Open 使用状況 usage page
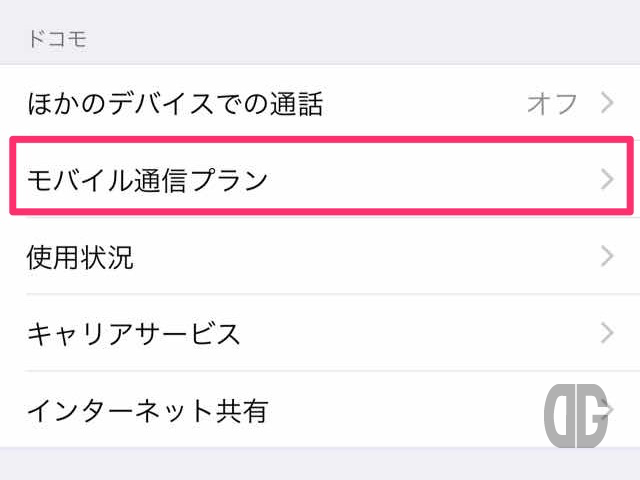 click(x=320, y=256)
